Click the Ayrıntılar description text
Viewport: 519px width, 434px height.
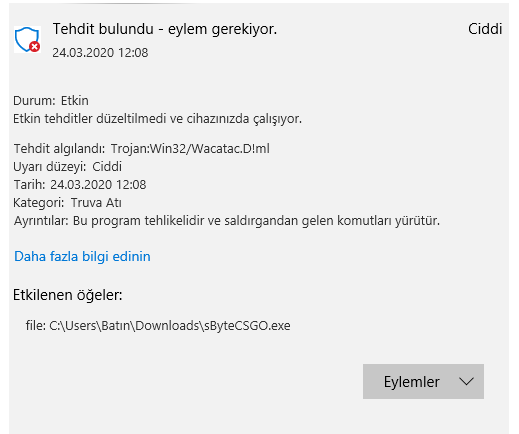click(x=227, y=221)
